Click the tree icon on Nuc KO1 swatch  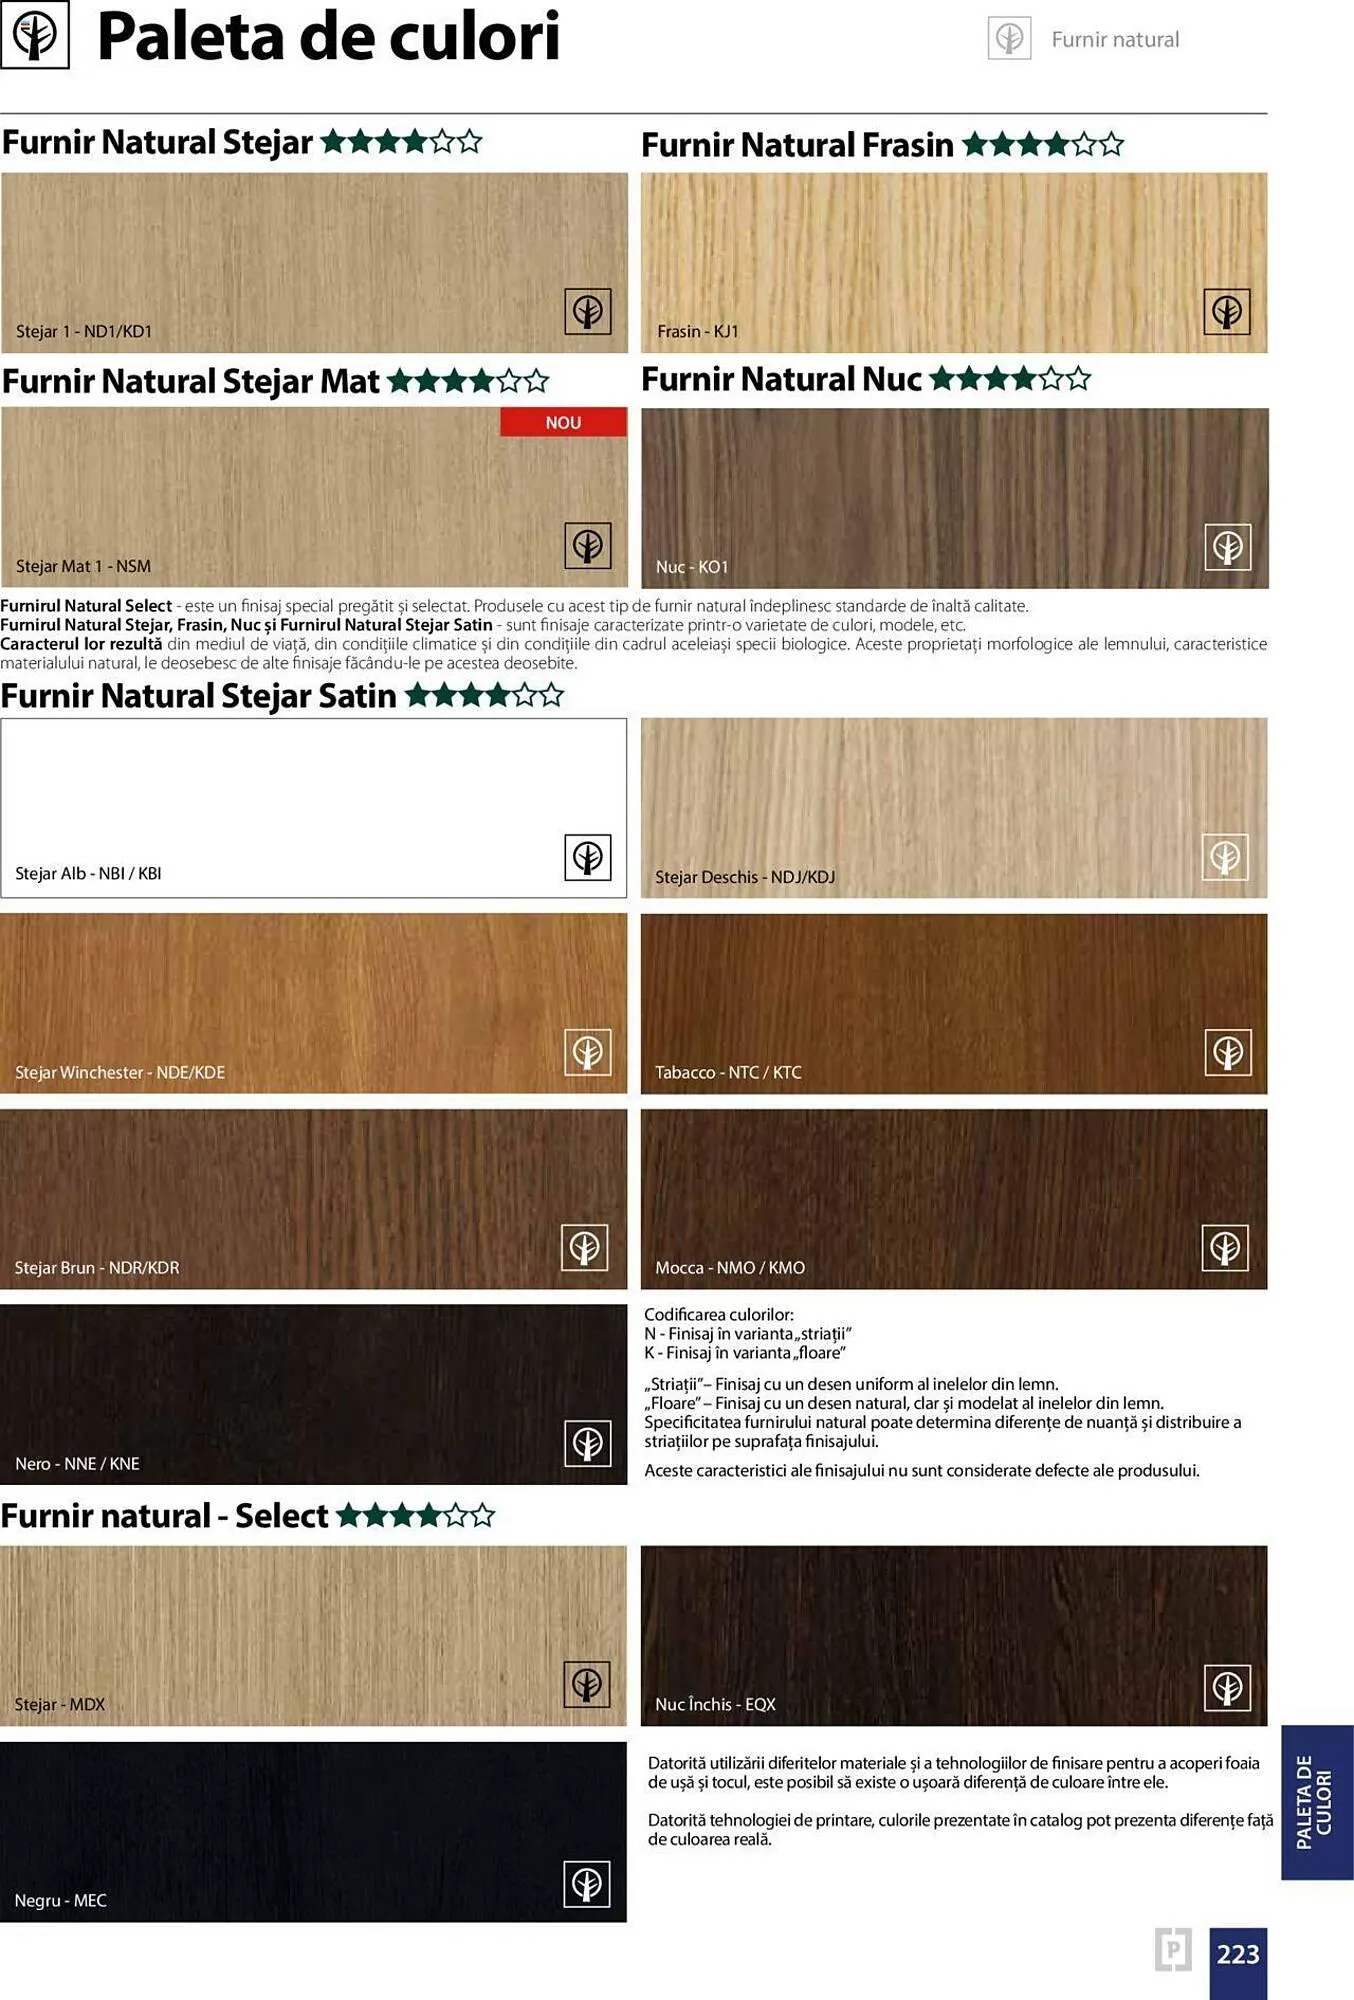(1227, 547)
